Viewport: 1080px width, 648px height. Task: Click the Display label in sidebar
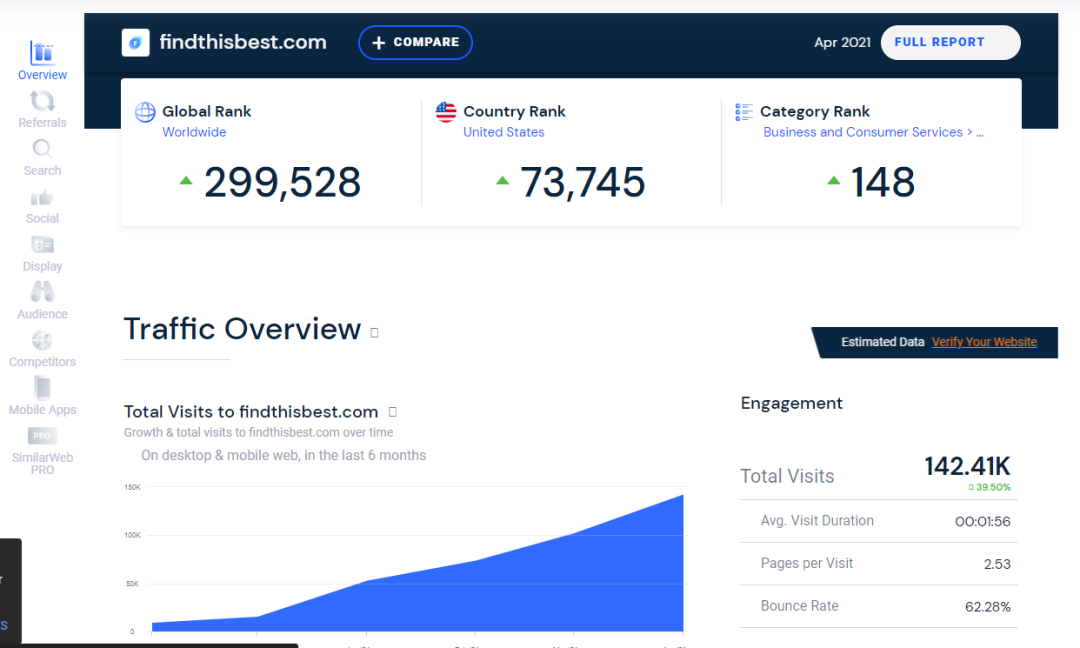click(x=42, y=266)
